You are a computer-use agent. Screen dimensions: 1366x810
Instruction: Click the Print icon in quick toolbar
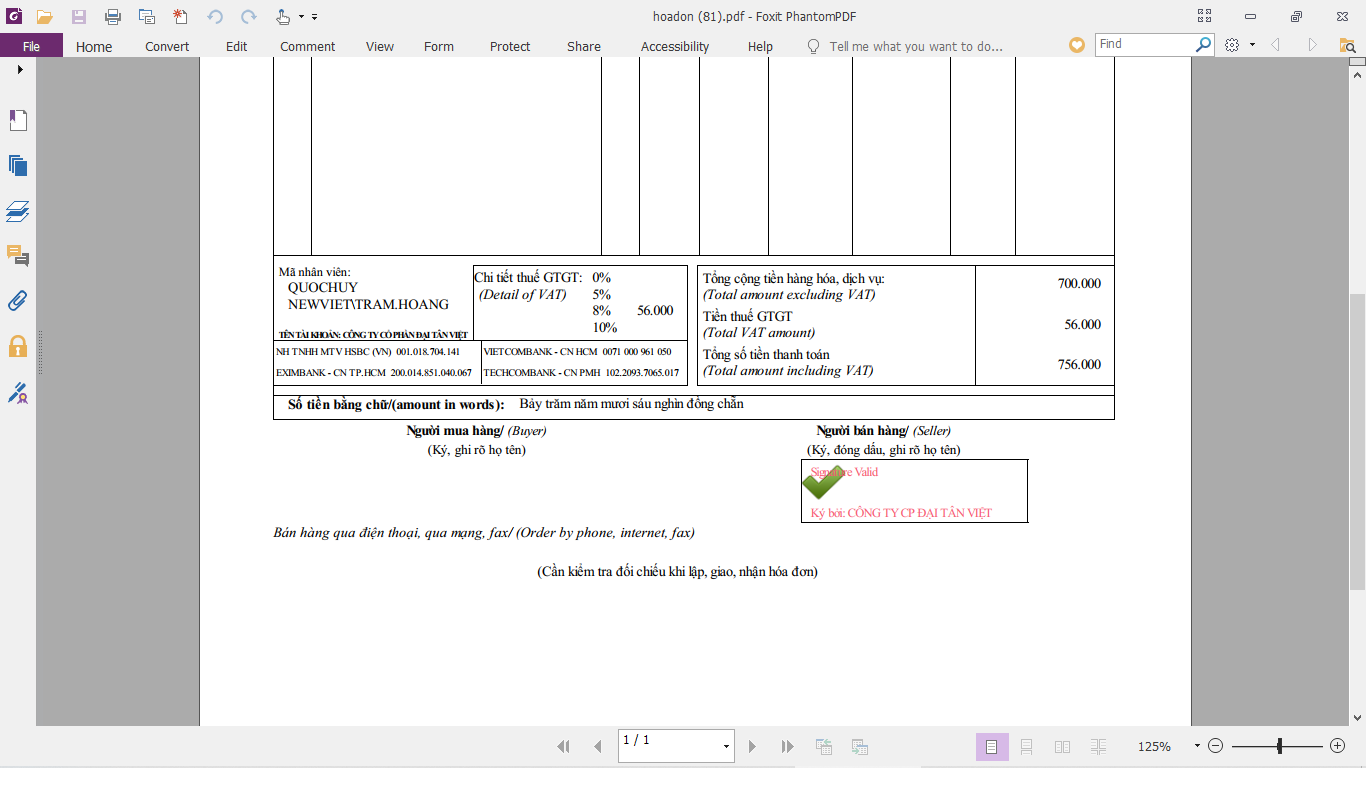[113, 17]
